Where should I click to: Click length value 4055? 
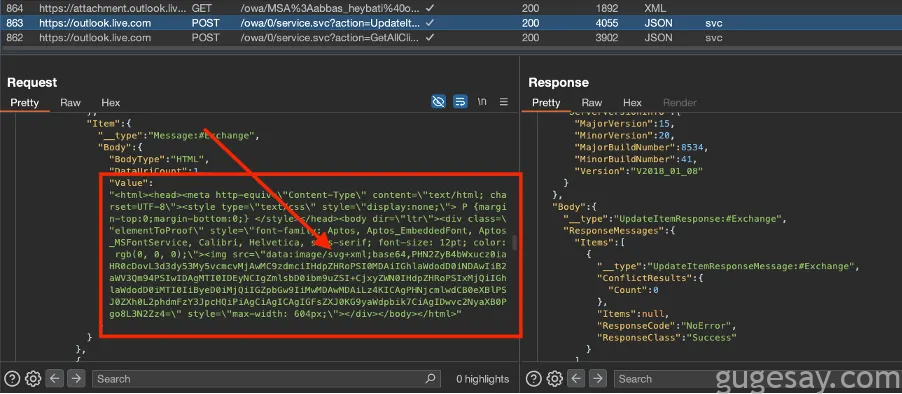(607, 23)
